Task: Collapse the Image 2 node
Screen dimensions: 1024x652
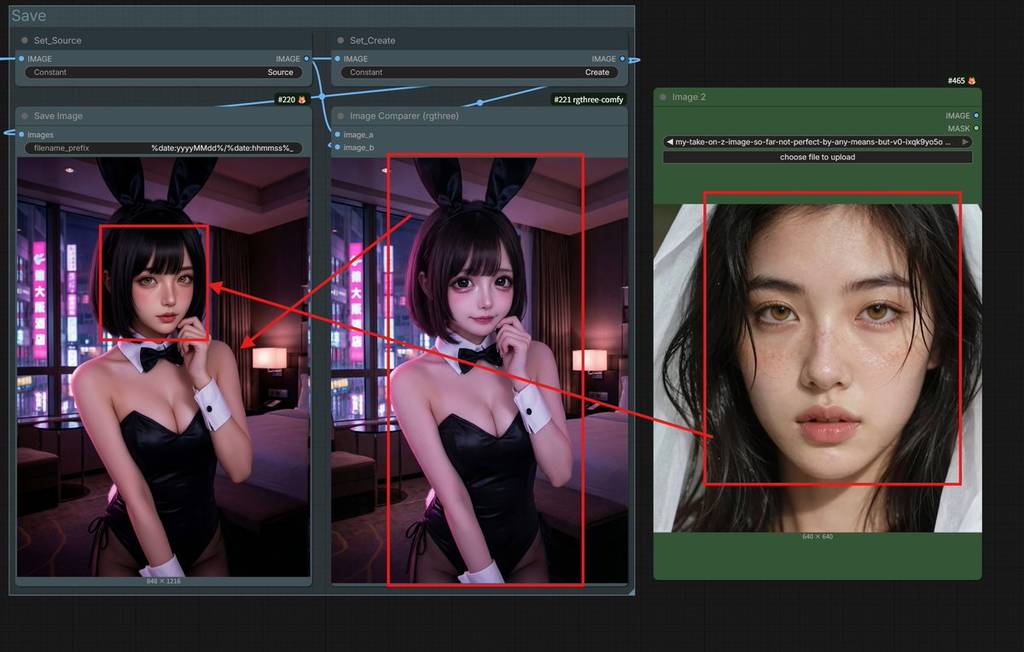Action: pyautogui.click(x=662, y=97)
